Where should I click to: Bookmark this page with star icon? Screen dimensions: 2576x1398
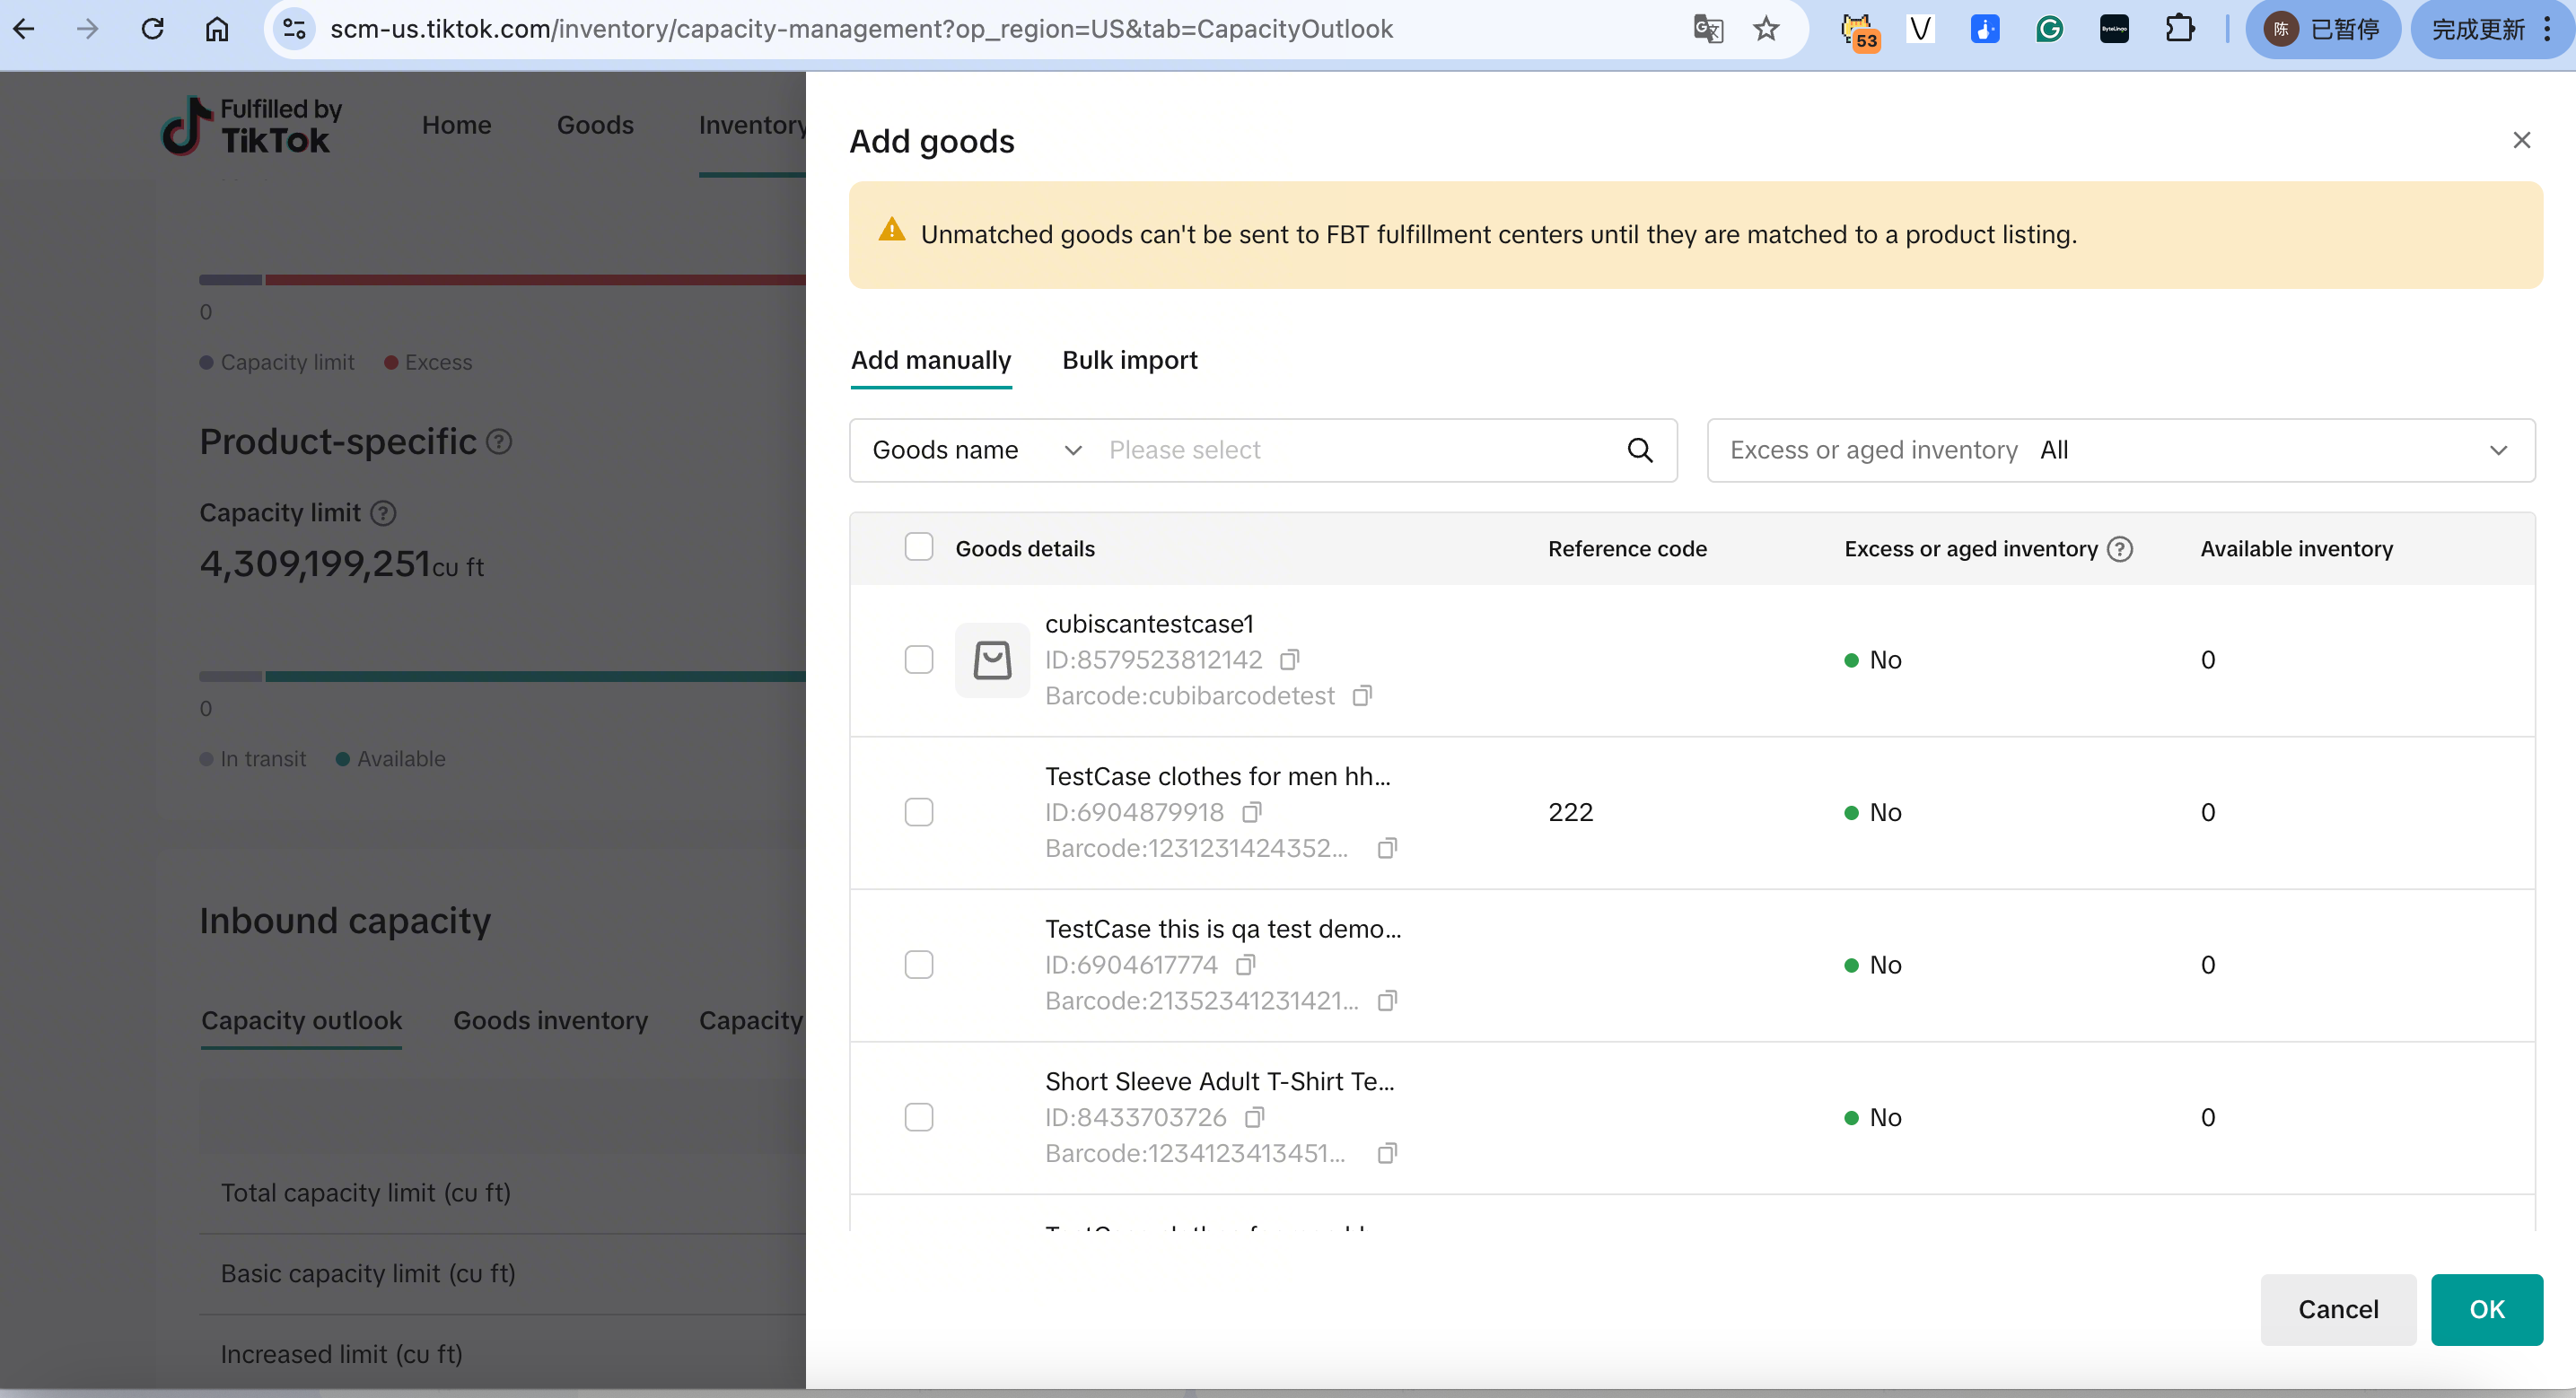tap(1766, 29)
